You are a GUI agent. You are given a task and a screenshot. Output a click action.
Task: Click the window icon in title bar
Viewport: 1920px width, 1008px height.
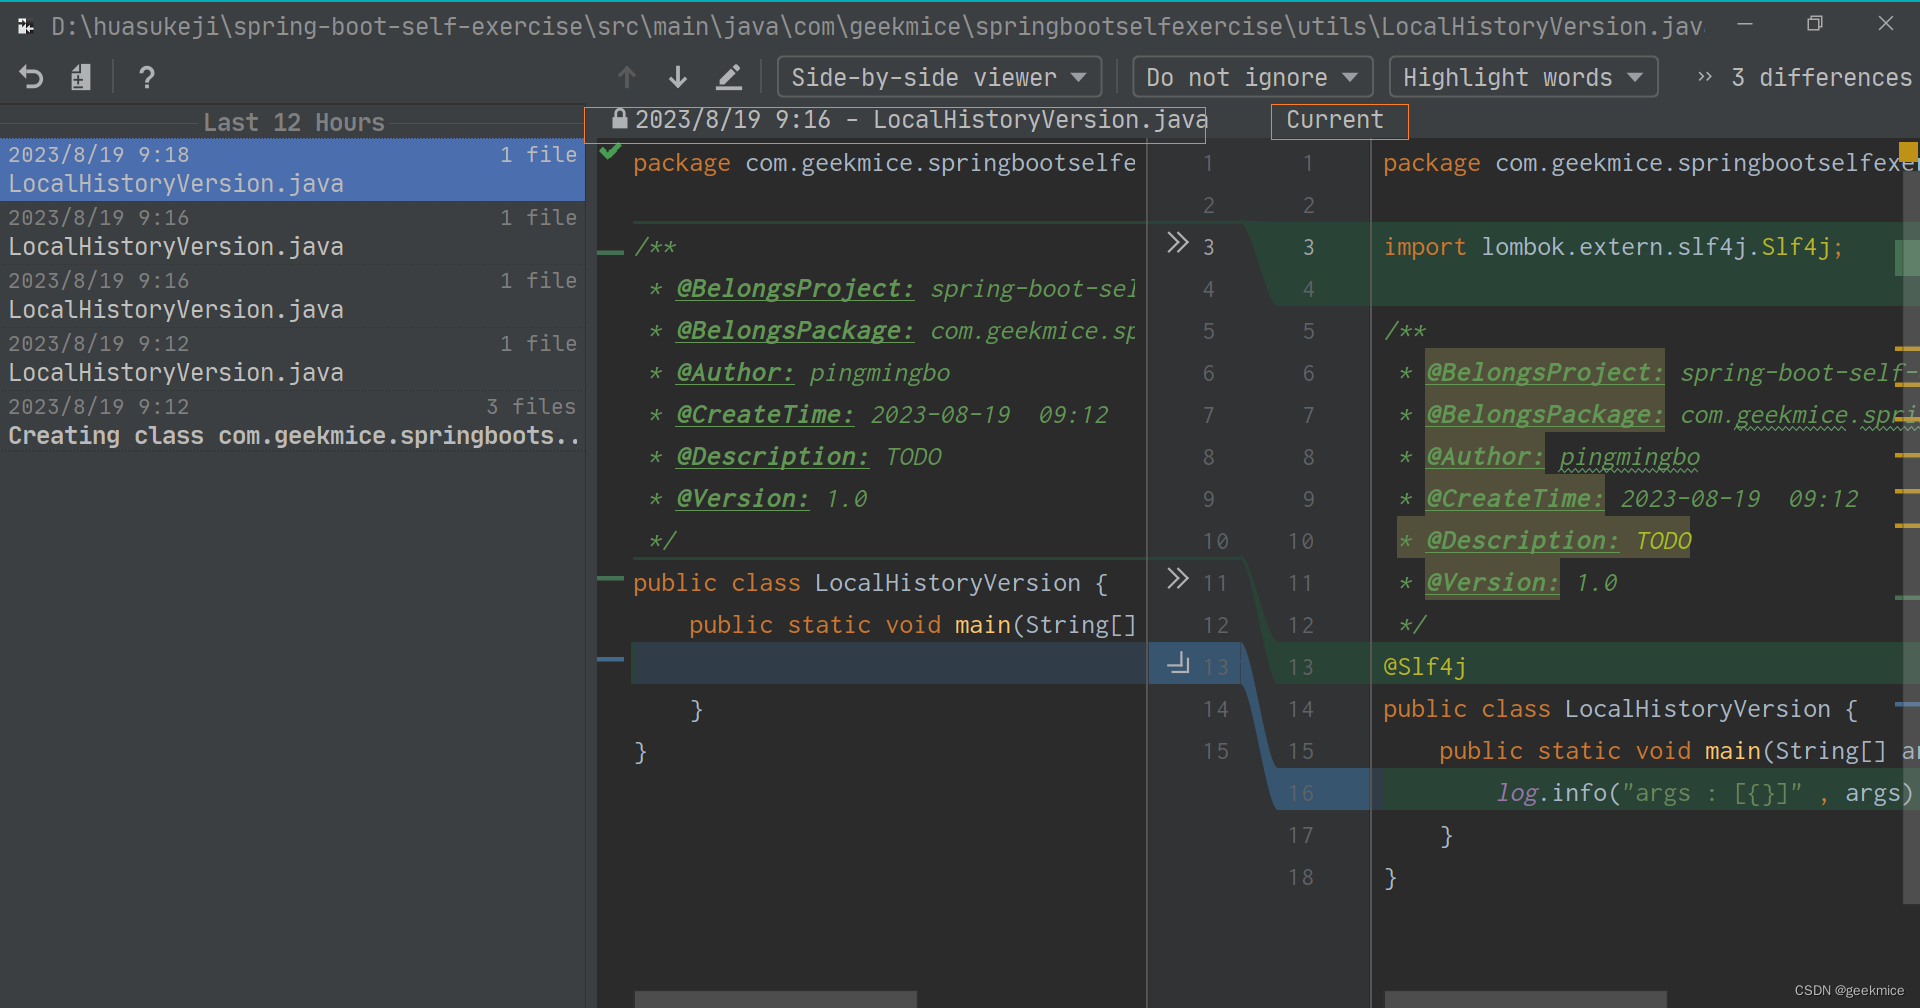(26, 26)
